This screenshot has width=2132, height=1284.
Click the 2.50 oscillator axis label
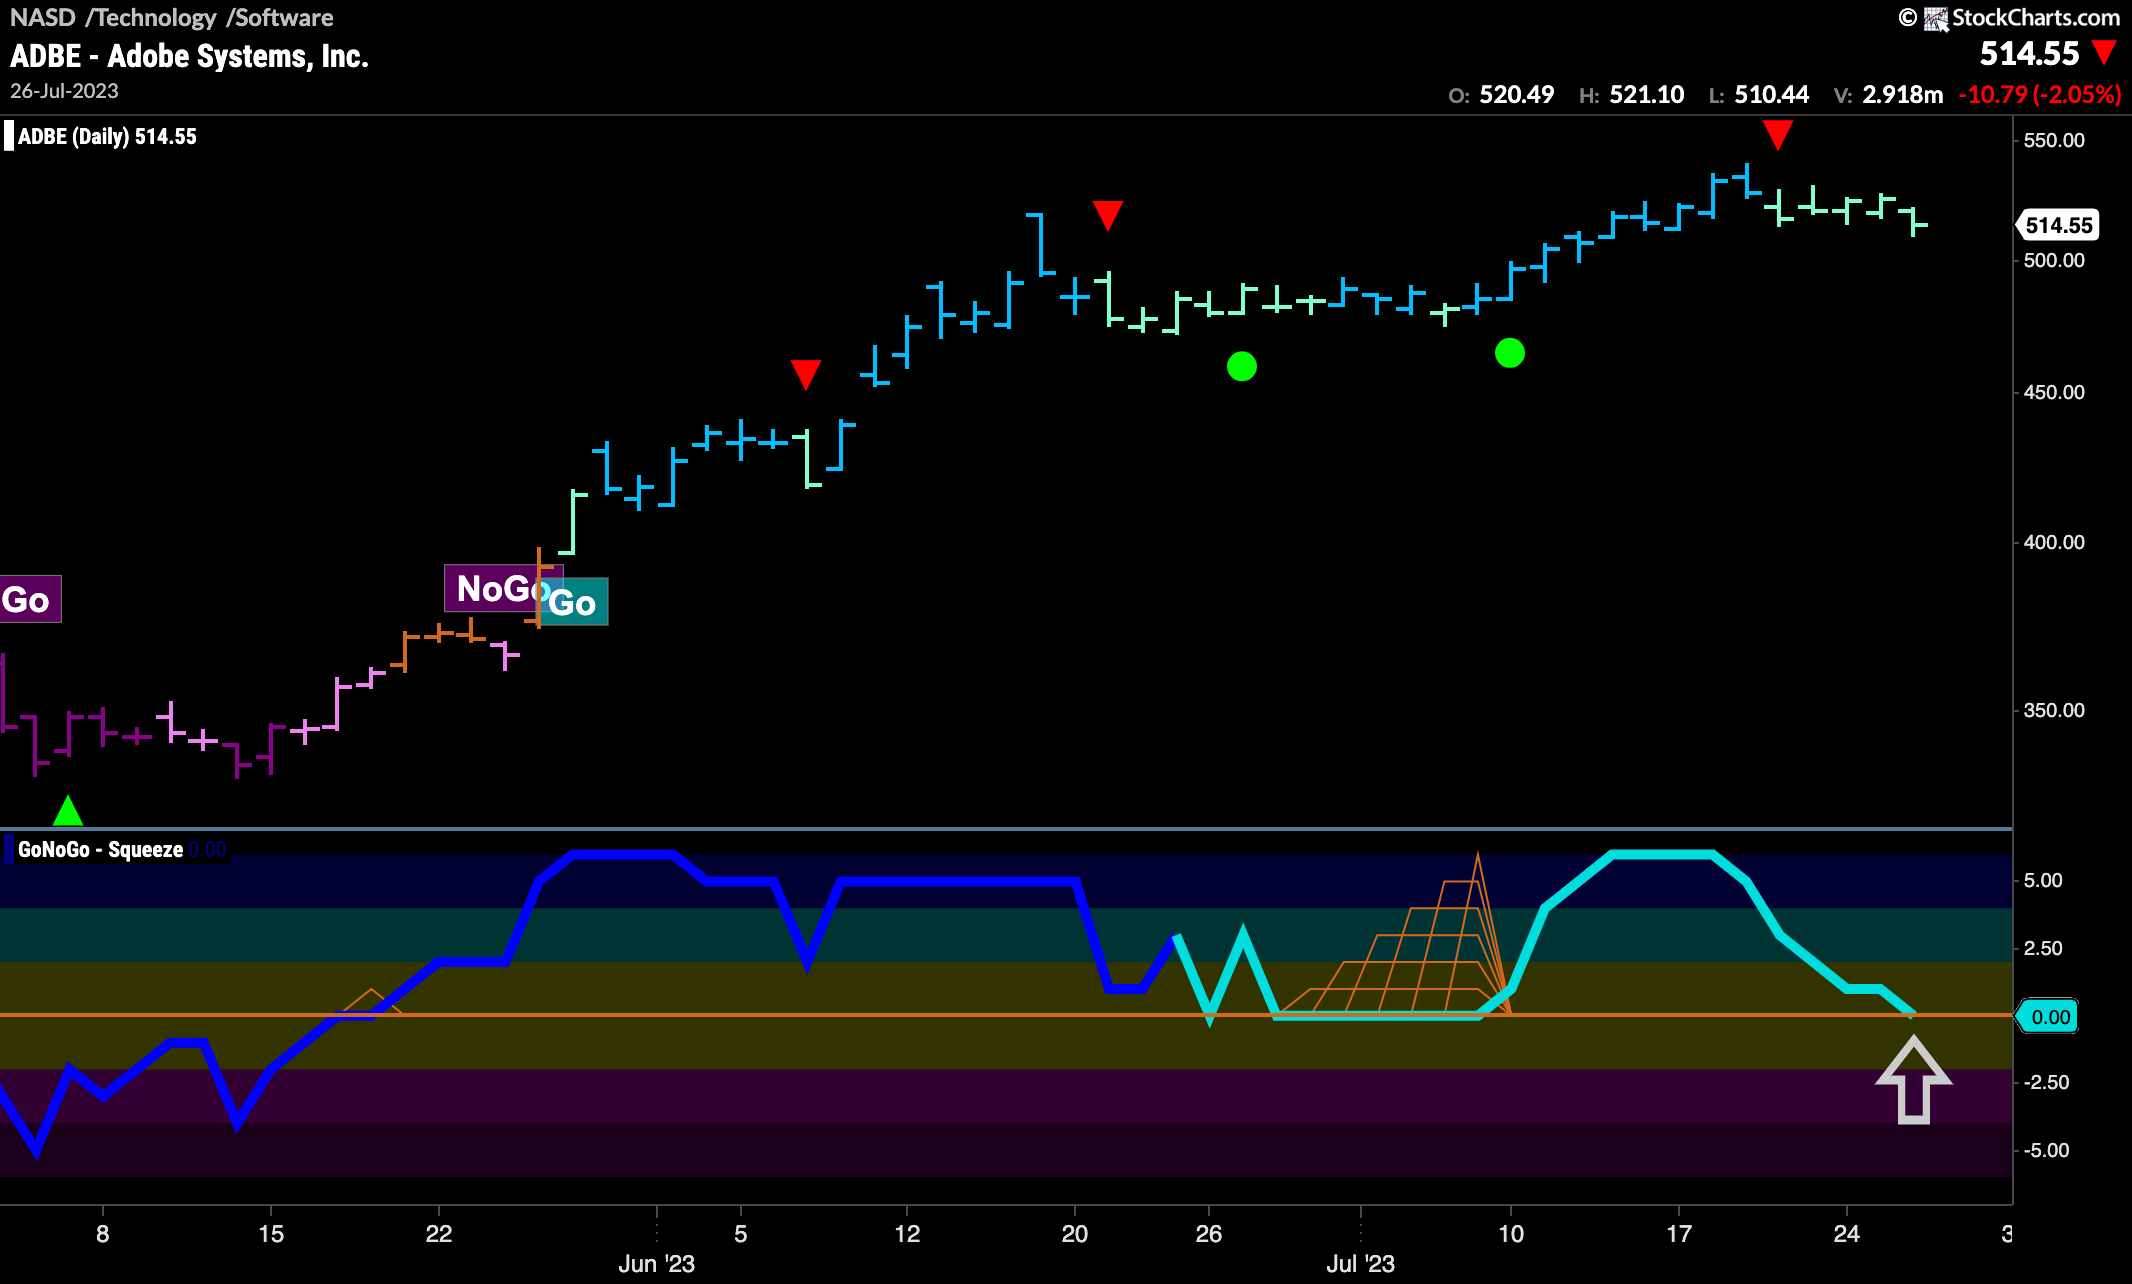click(2043, 948)
